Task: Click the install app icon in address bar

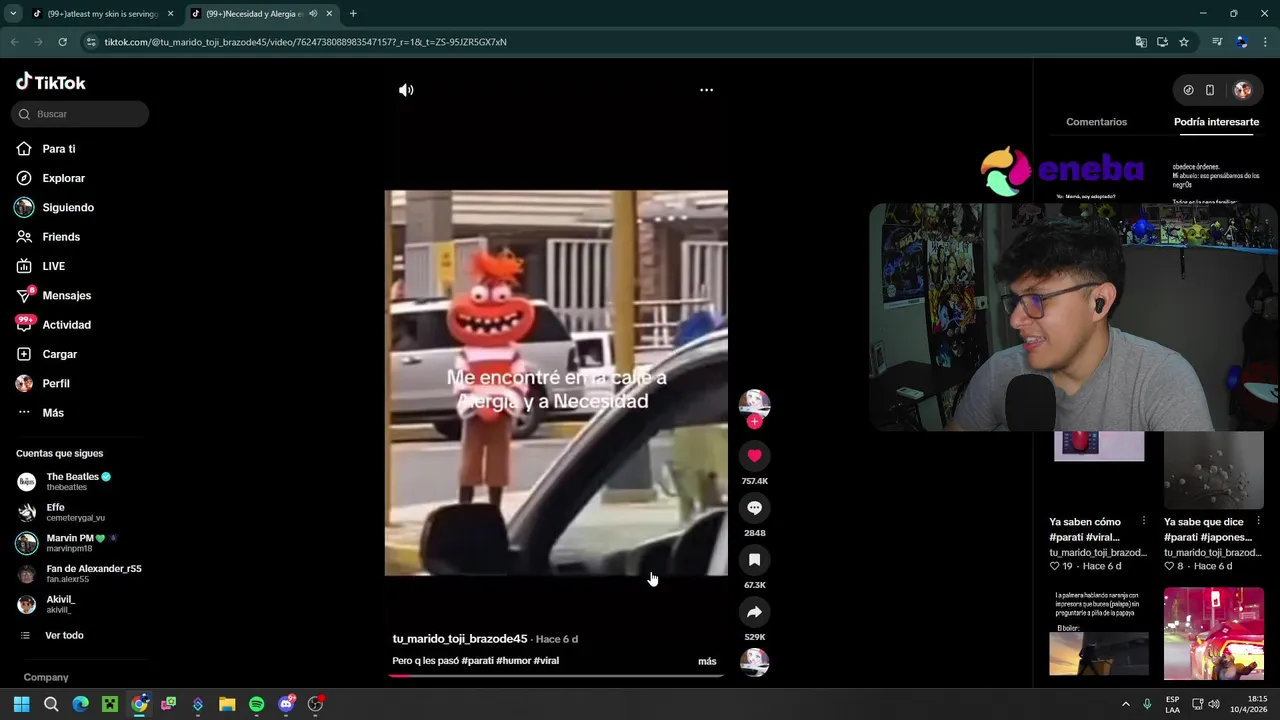Action: point(1162,42)
